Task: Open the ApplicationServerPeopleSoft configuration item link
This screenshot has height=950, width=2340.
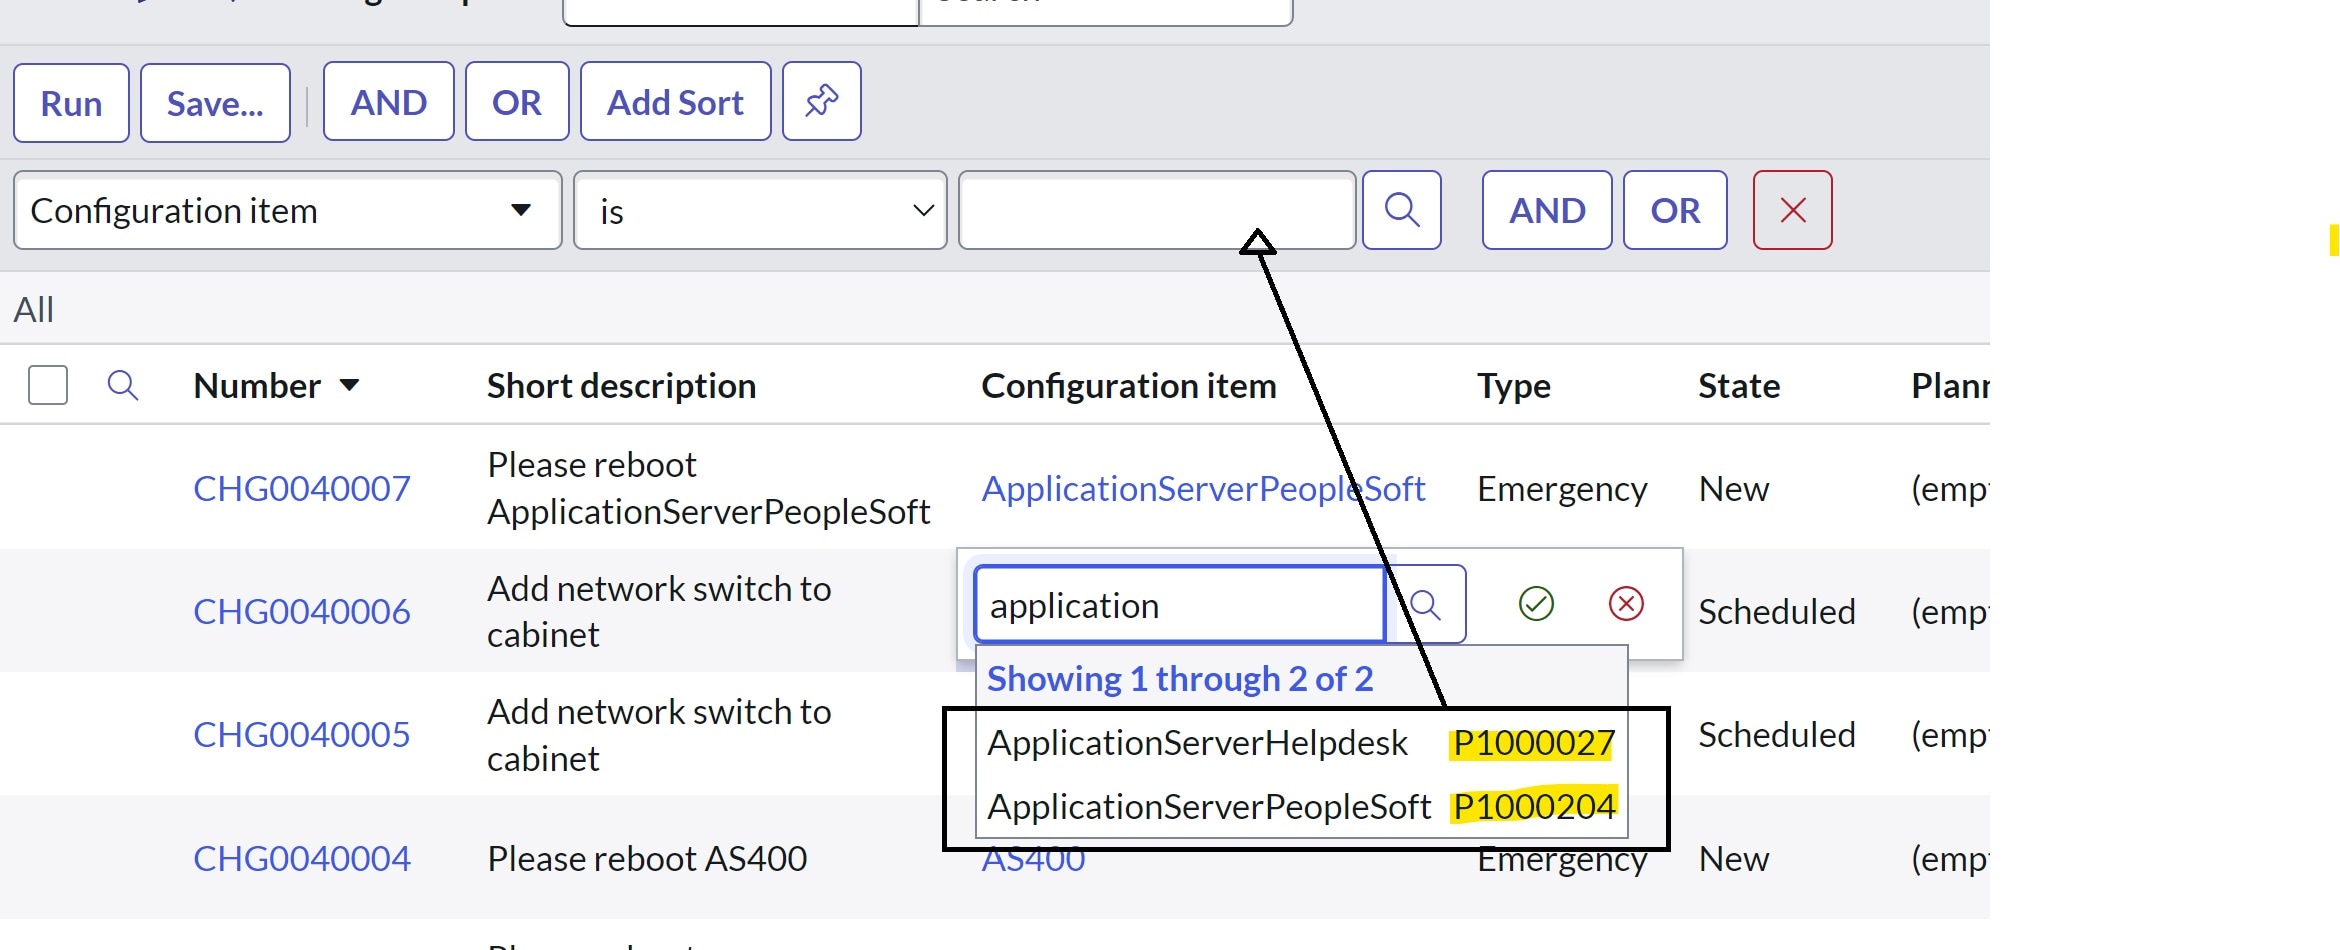Action: click(x=1204, y=488)
